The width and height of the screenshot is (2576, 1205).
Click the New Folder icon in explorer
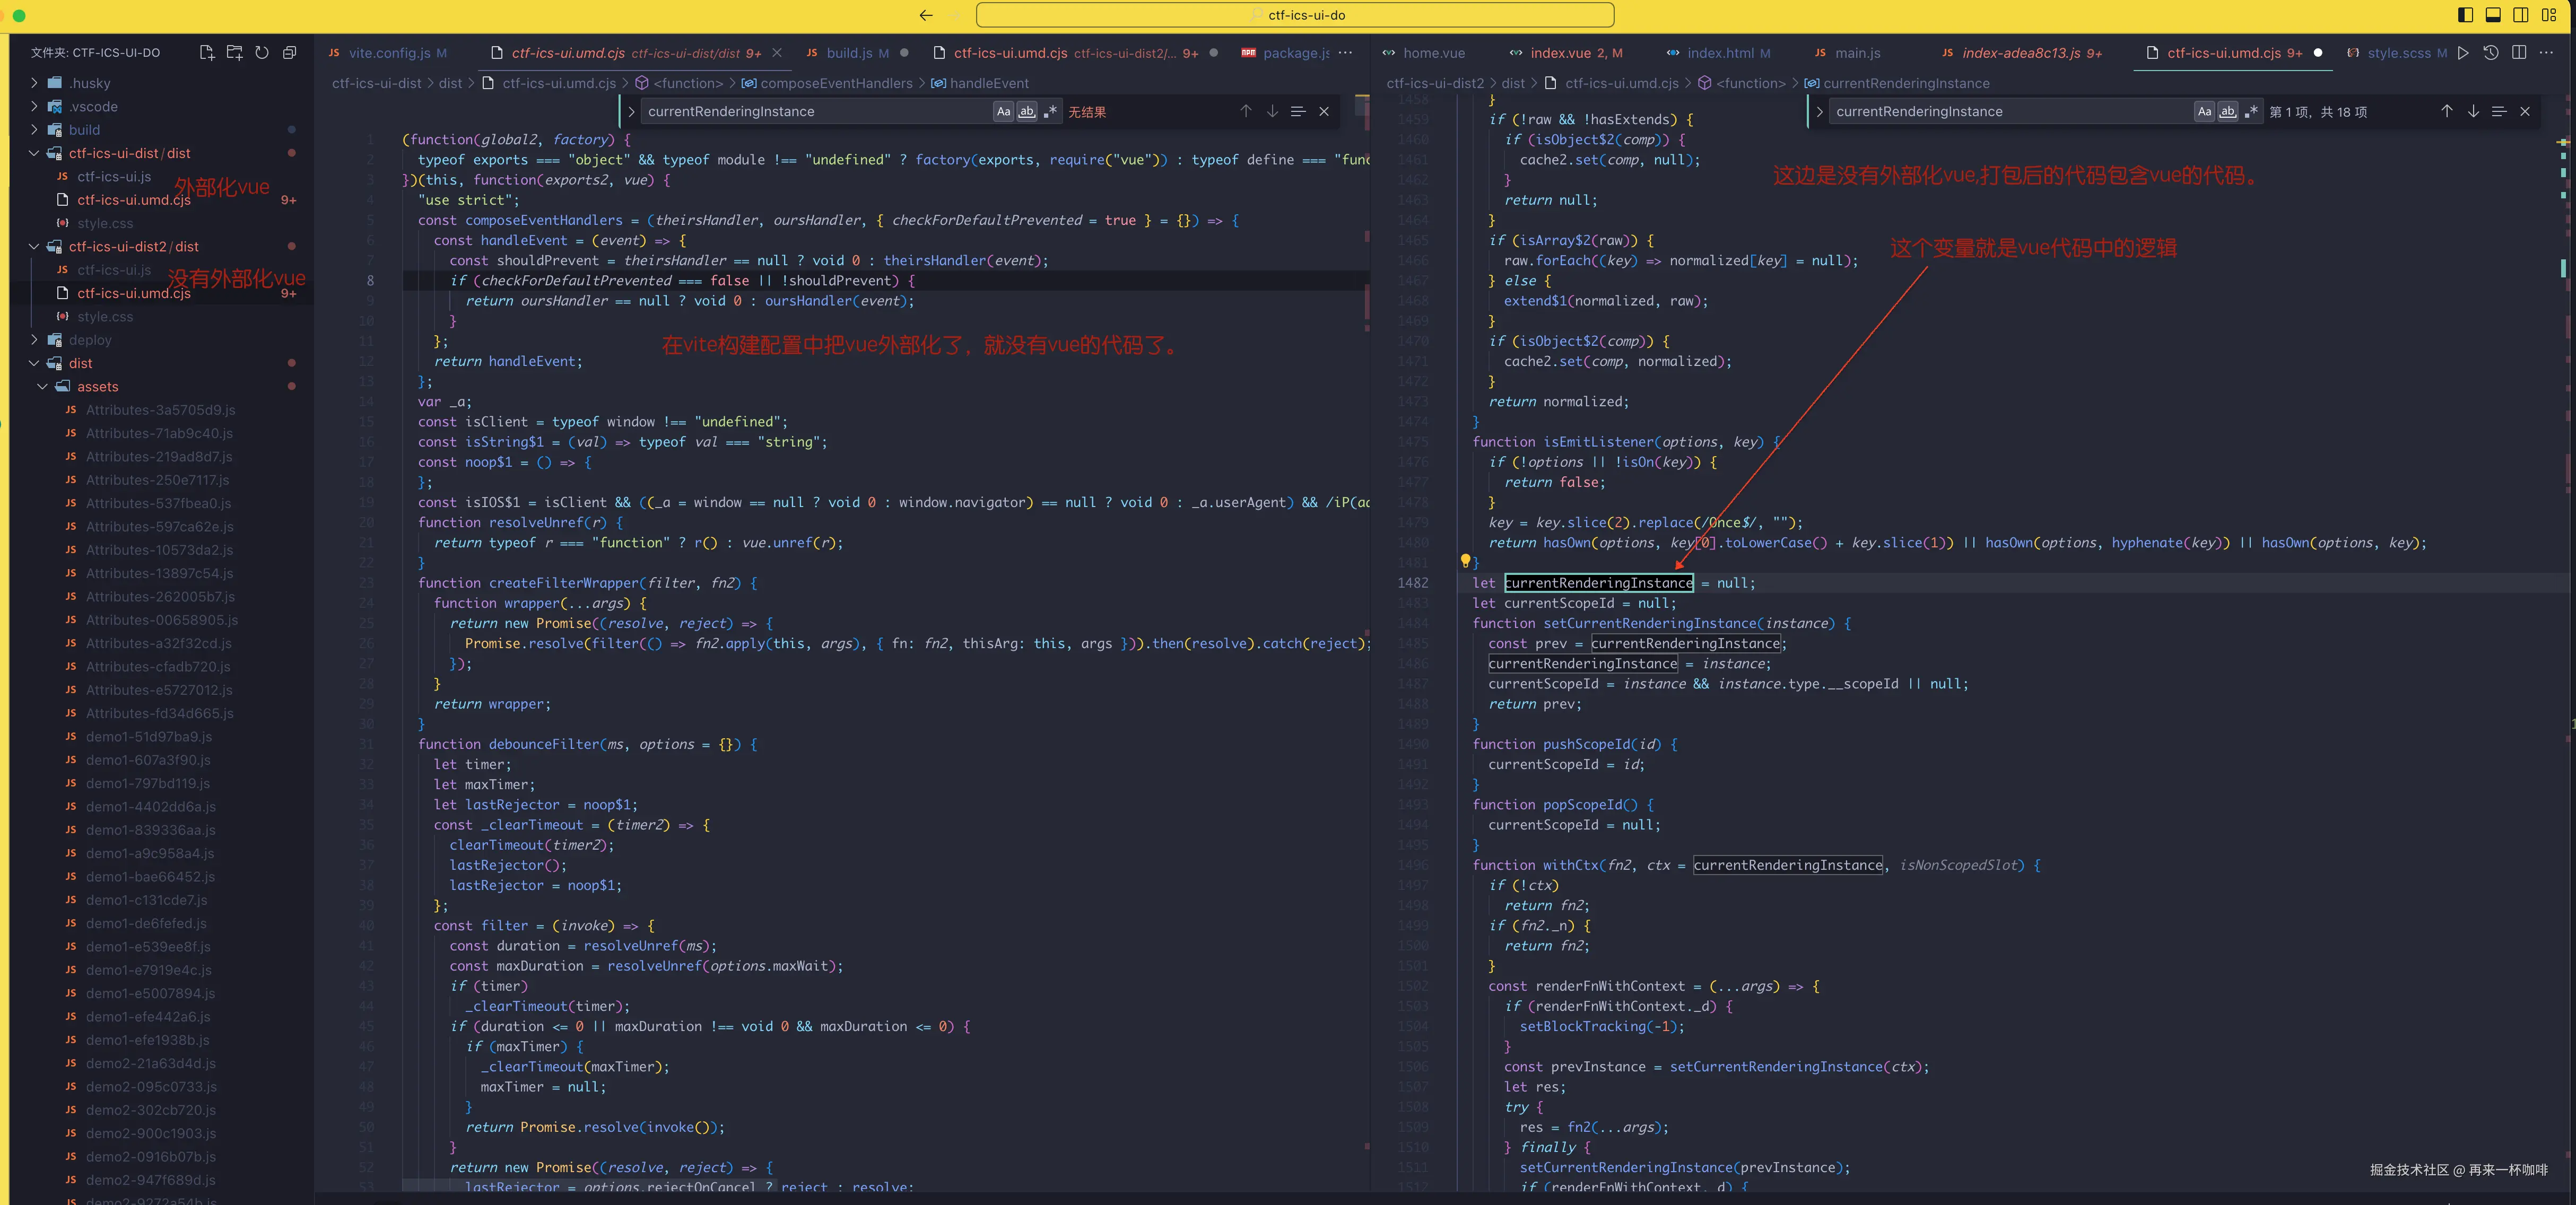(234, 53)
